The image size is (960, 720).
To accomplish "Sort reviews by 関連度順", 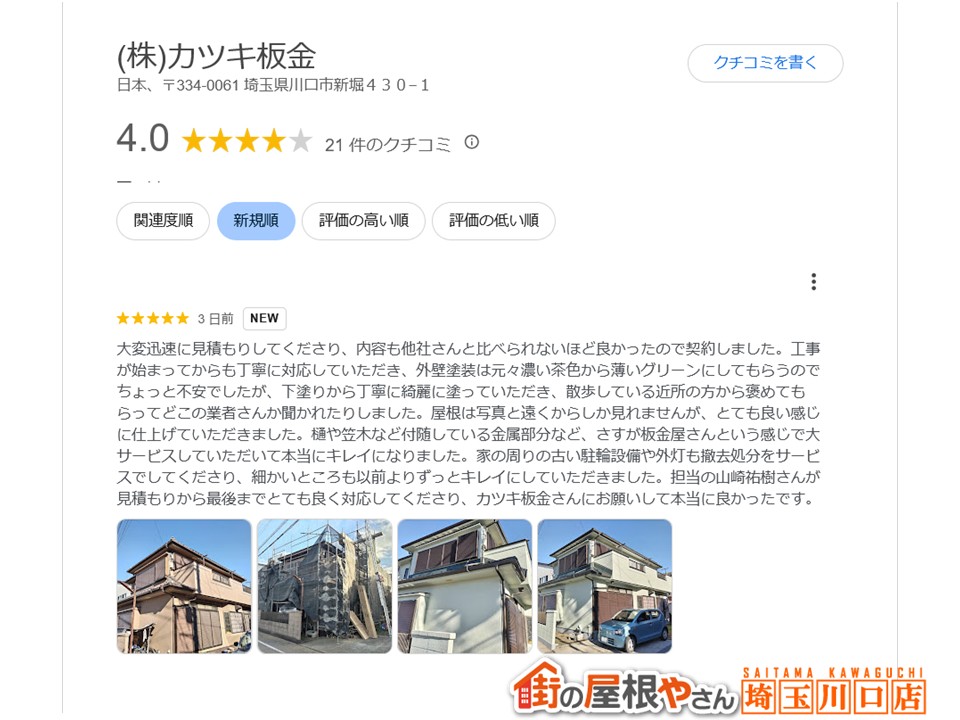I will click(x=163, y=220).
